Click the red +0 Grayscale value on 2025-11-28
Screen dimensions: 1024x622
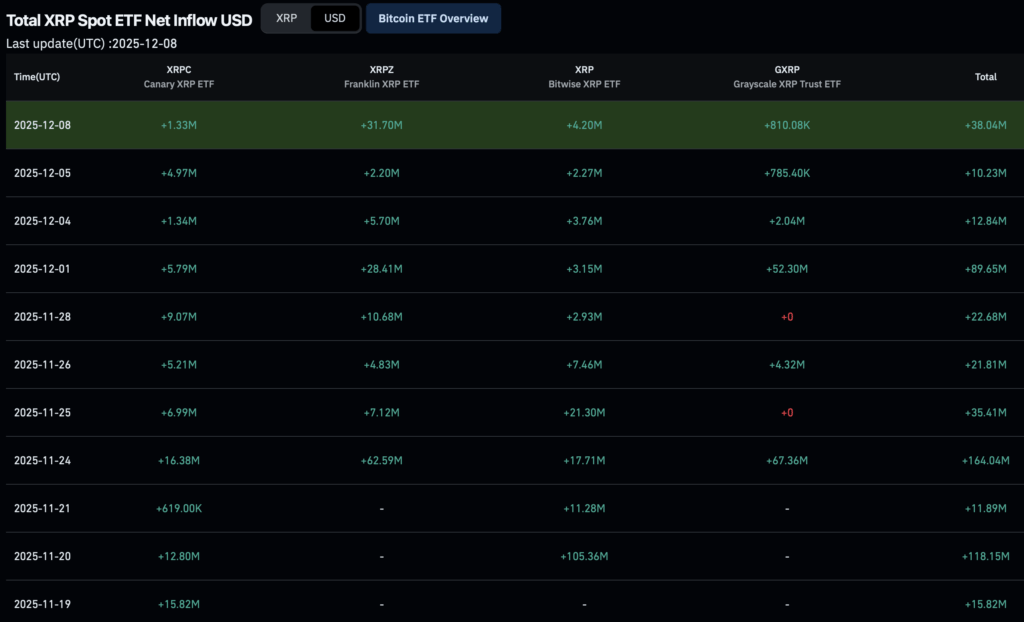787,317
